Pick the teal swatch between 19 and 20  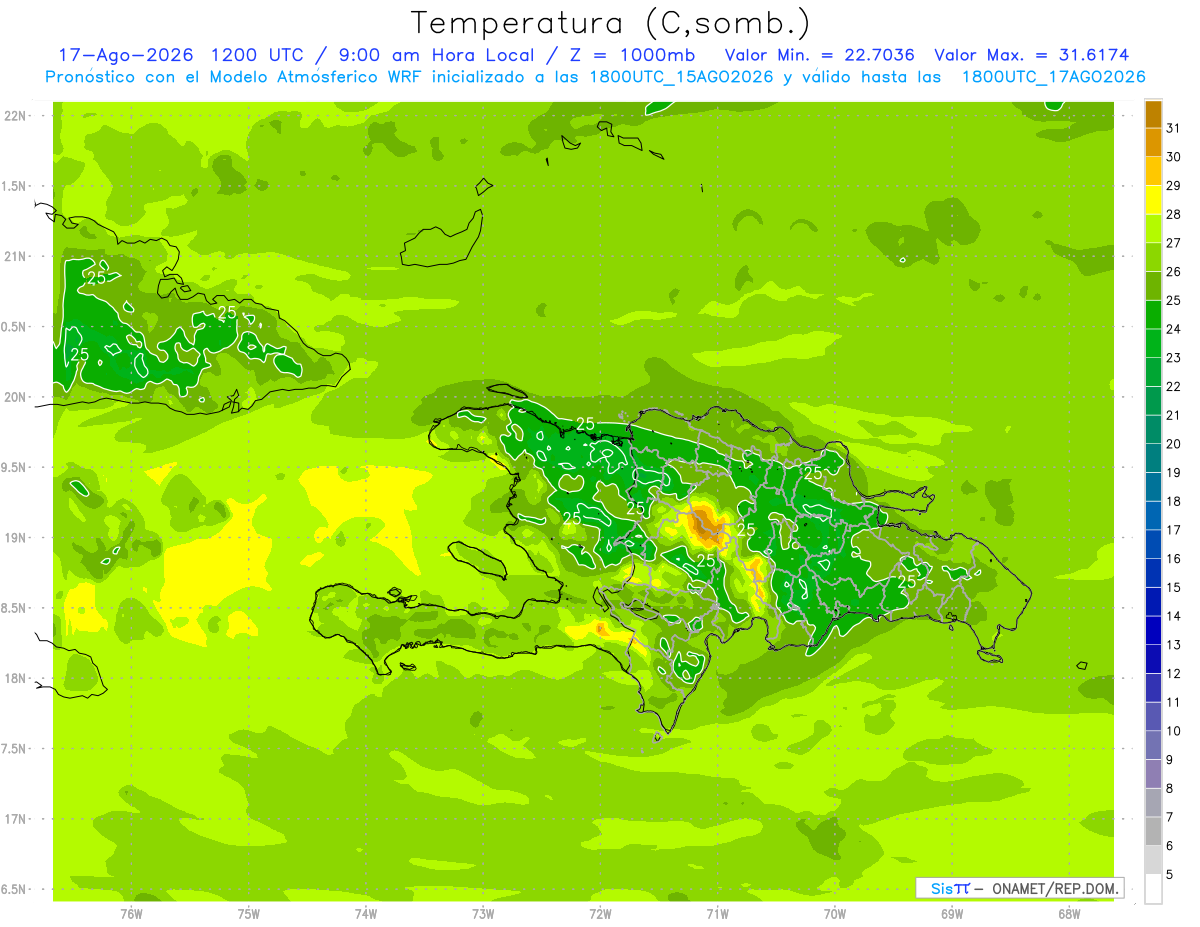[x=1153, y=459]
